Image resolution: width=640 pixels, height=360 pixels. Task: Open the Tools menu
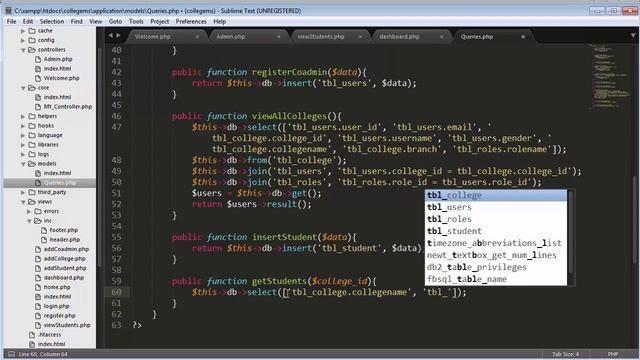pyautogui.click(x=136, y=21)
